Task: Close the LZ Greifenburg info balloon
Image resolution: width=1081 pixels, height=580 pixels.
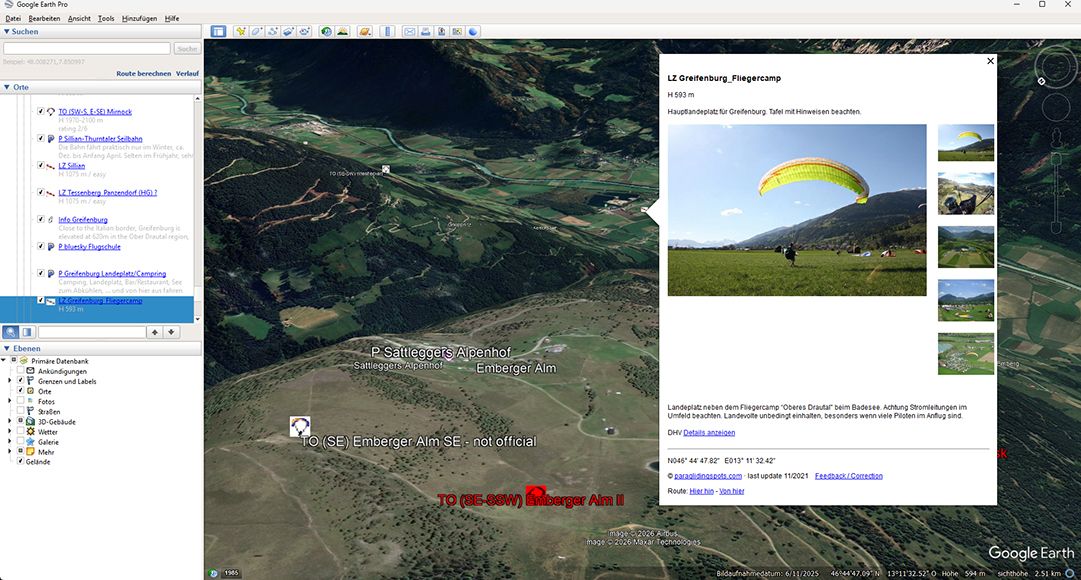Action: coord(990,61)
